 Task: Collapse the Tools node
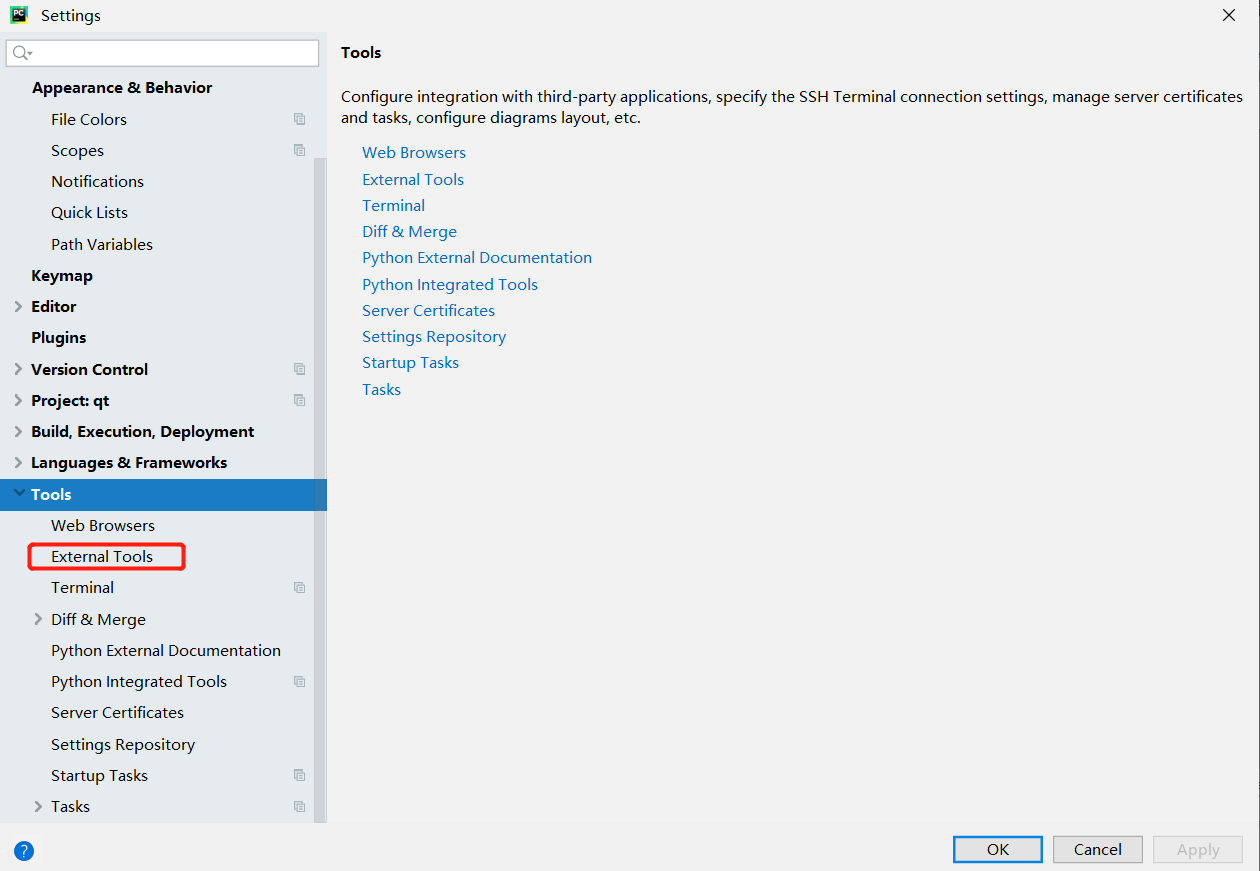point(18,494)
